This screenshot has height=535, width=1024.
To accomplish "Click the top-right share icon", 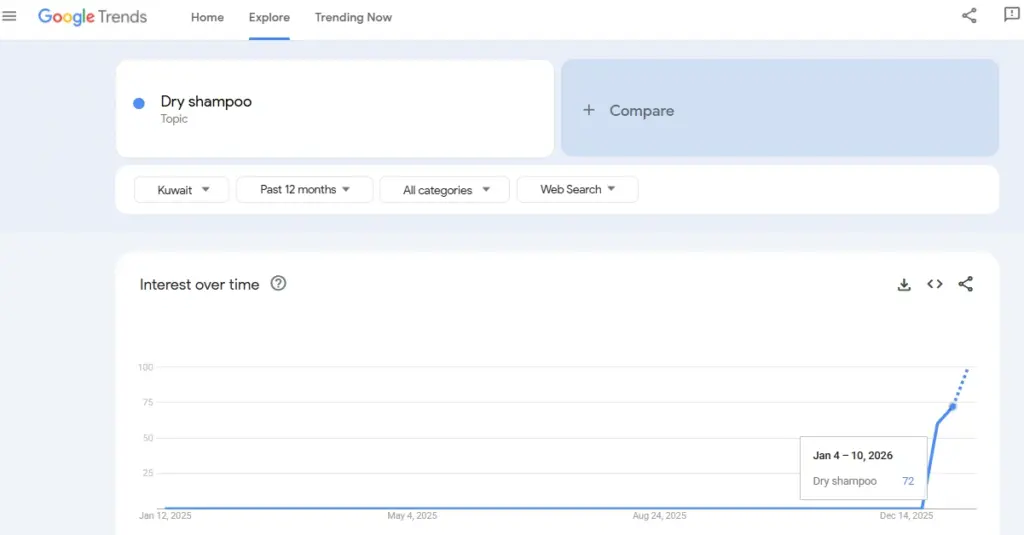I will (x=968, y=15).
